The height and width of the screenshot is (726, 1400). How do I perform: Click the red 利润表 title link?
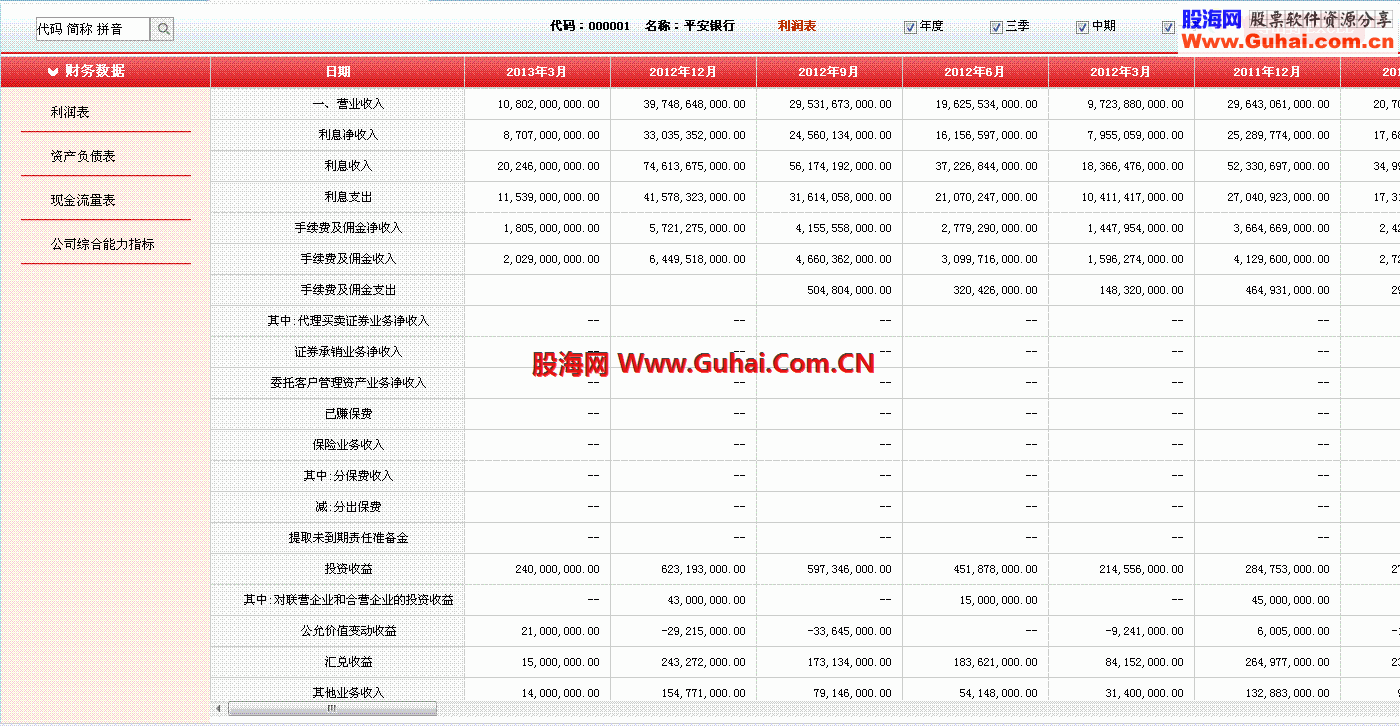tap(797, 26)
